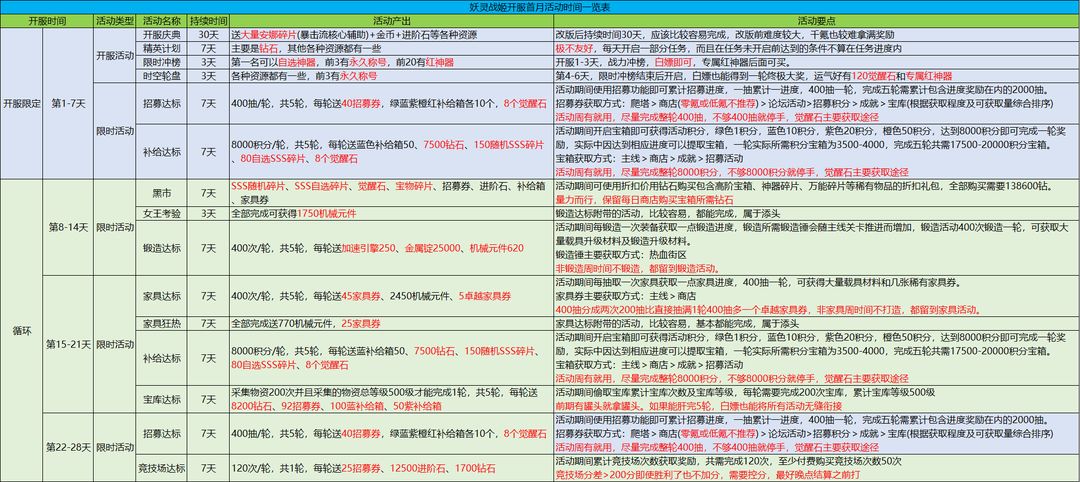Image resolution: width=1080 pixels, height=482 pixels.
Task: Select the 开服庆典 activity name cell
Action: pyautogui.click(x=161, y=34)
